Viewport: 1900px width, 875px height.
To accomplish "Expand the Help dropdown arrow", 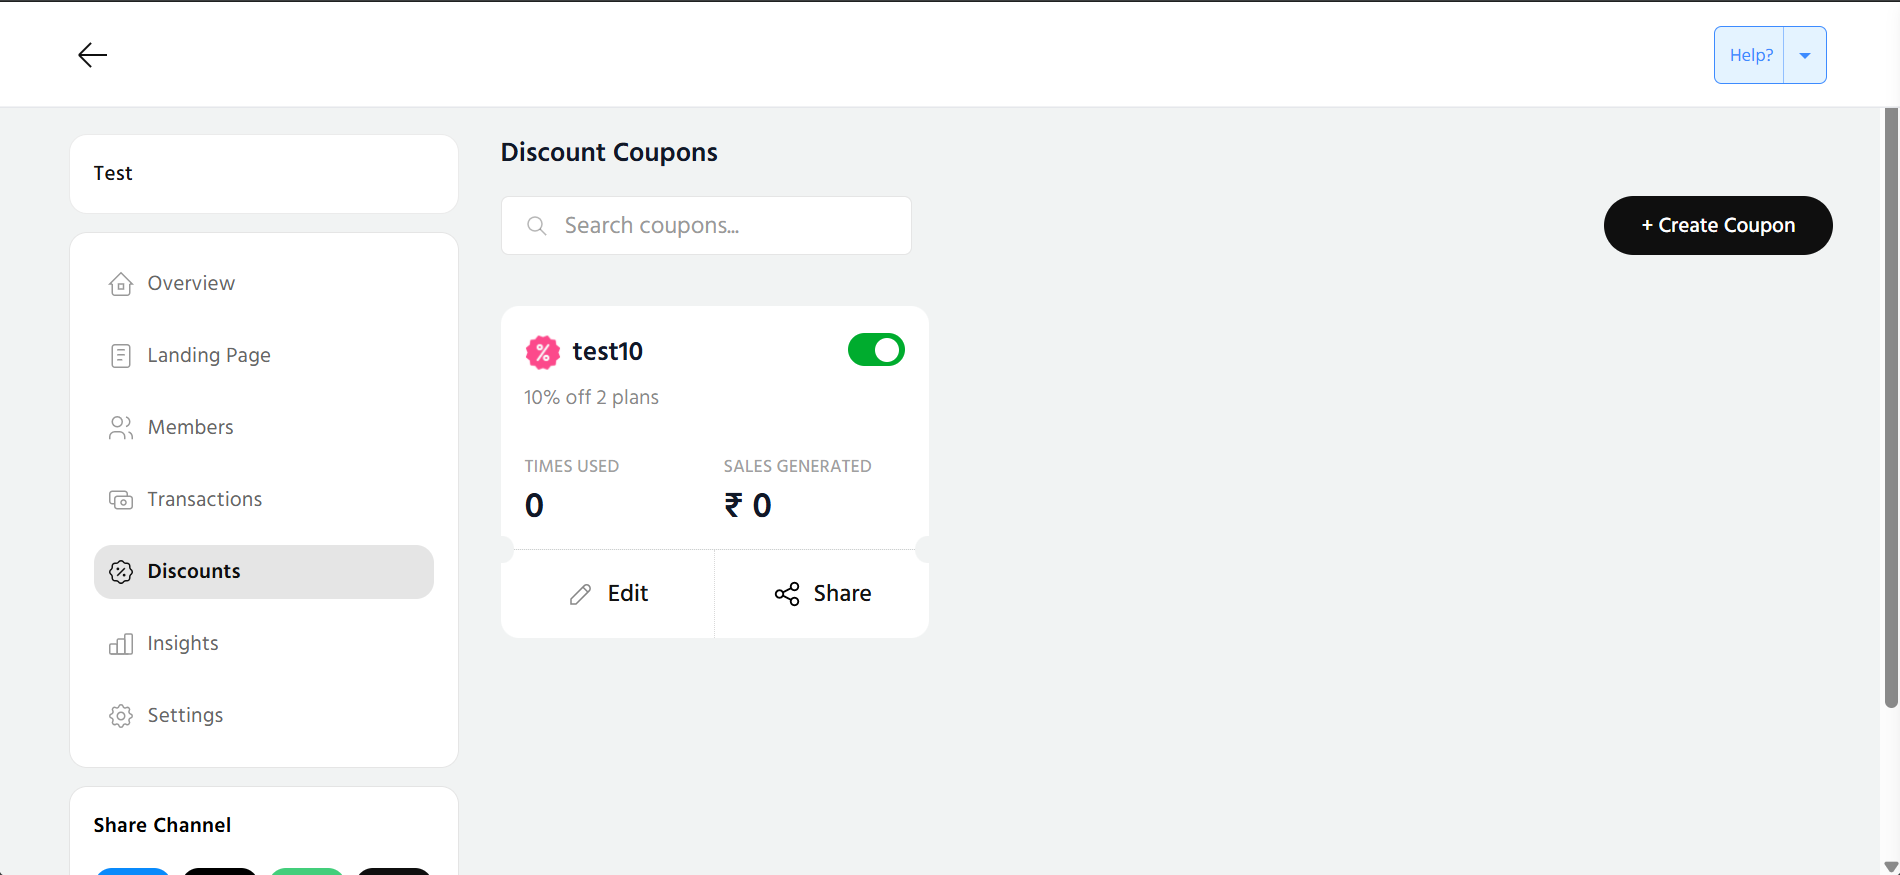I will (x=1805, y=55).
